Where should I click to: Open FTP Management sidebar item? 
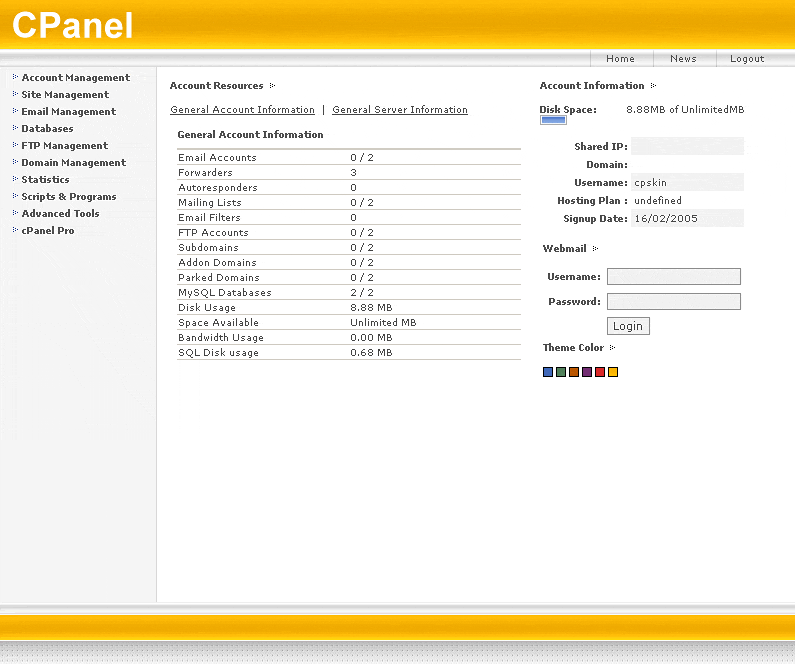pyautogui.click(x=64, y=145)
